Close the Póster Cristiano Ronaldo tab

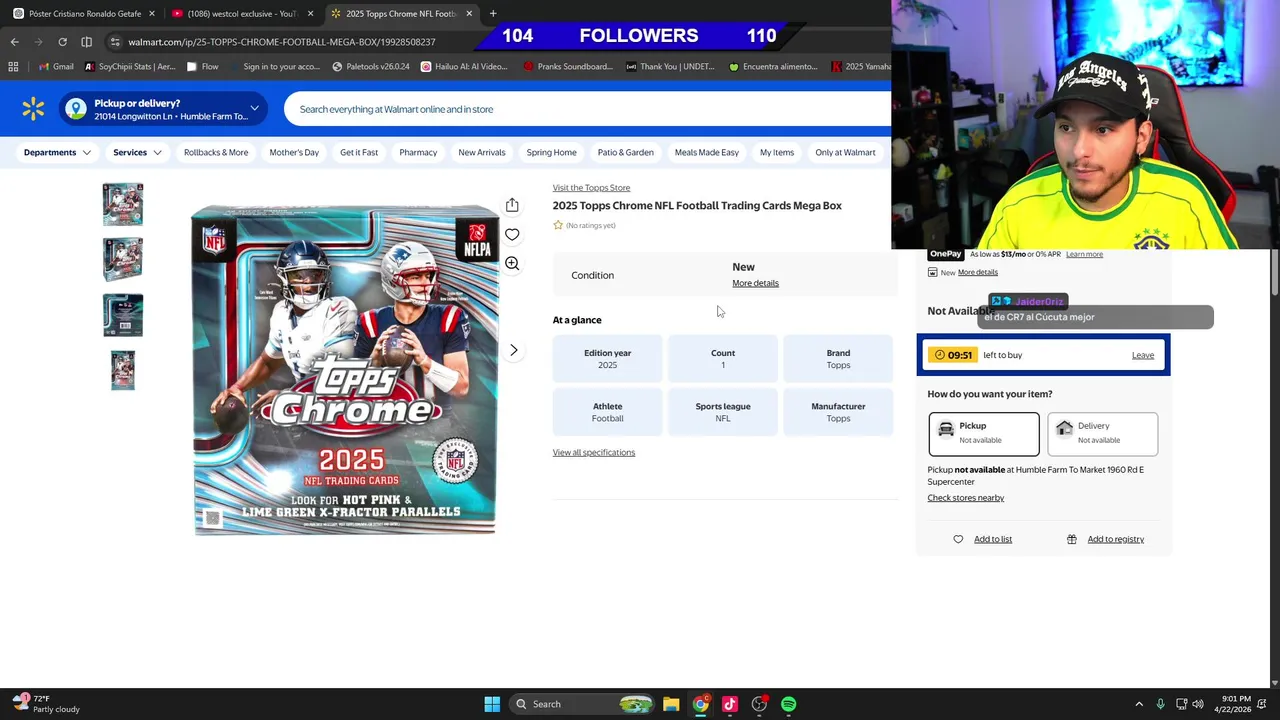[x=152, y=14]
